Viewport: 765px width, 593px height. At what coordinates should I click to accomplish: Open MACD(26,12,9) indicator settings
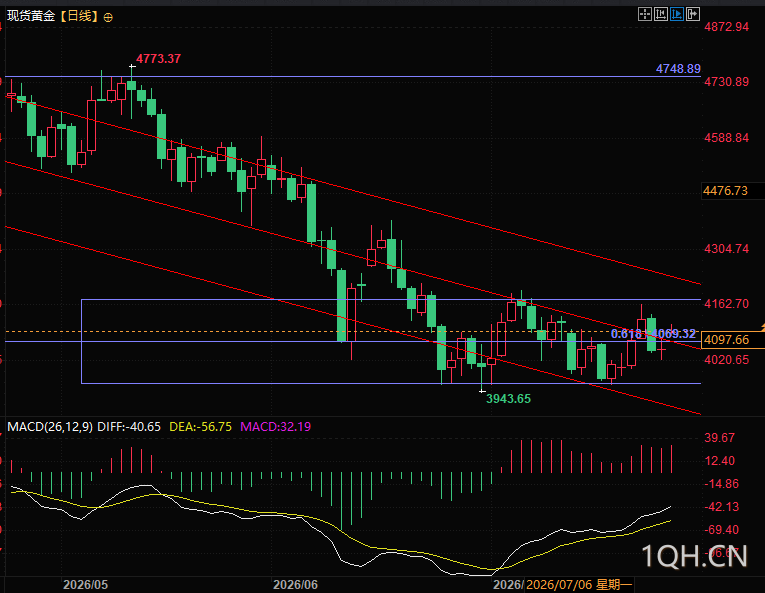coord(50,427)
